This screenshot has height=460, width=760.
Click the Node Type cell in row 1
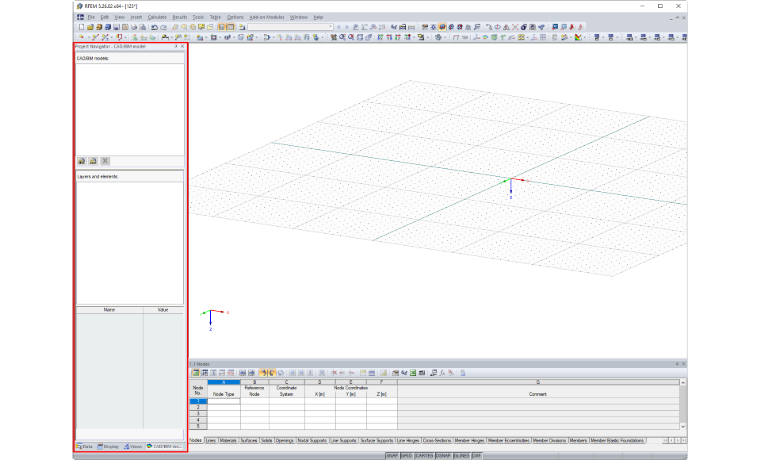click(223, 401)
